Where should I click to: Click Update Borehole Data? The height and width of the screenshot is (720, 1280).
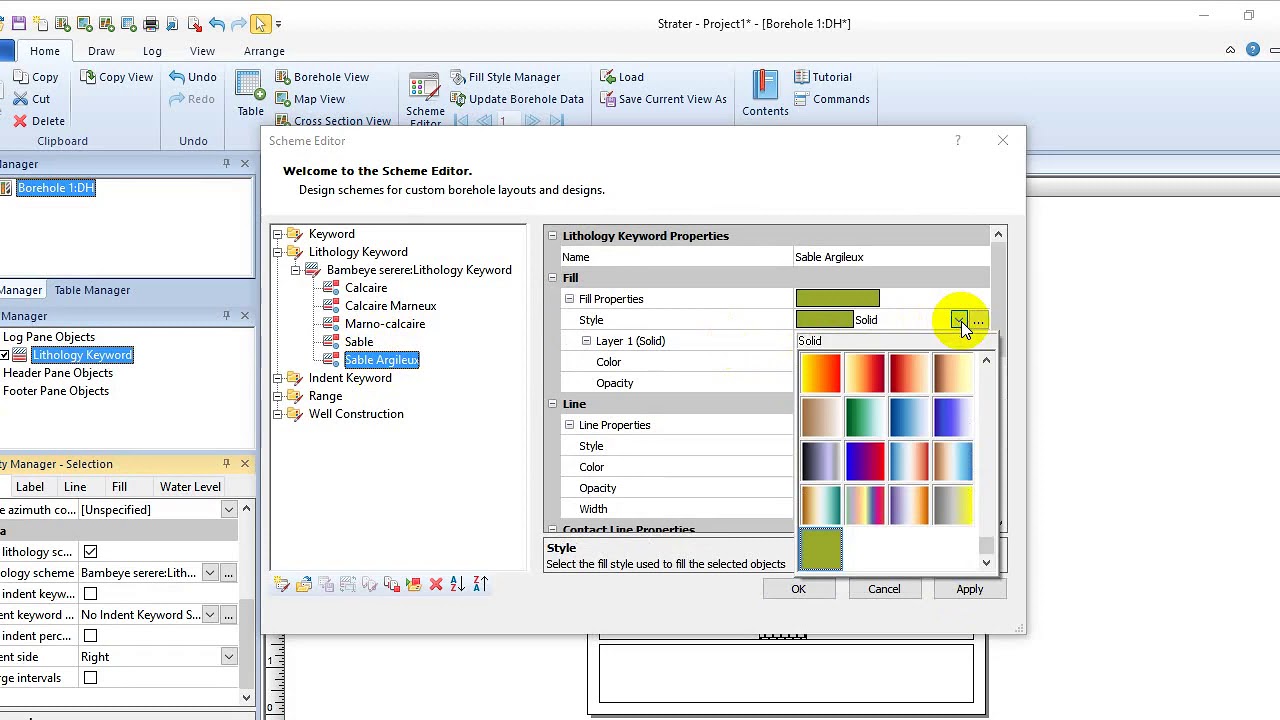coord(516,99)
